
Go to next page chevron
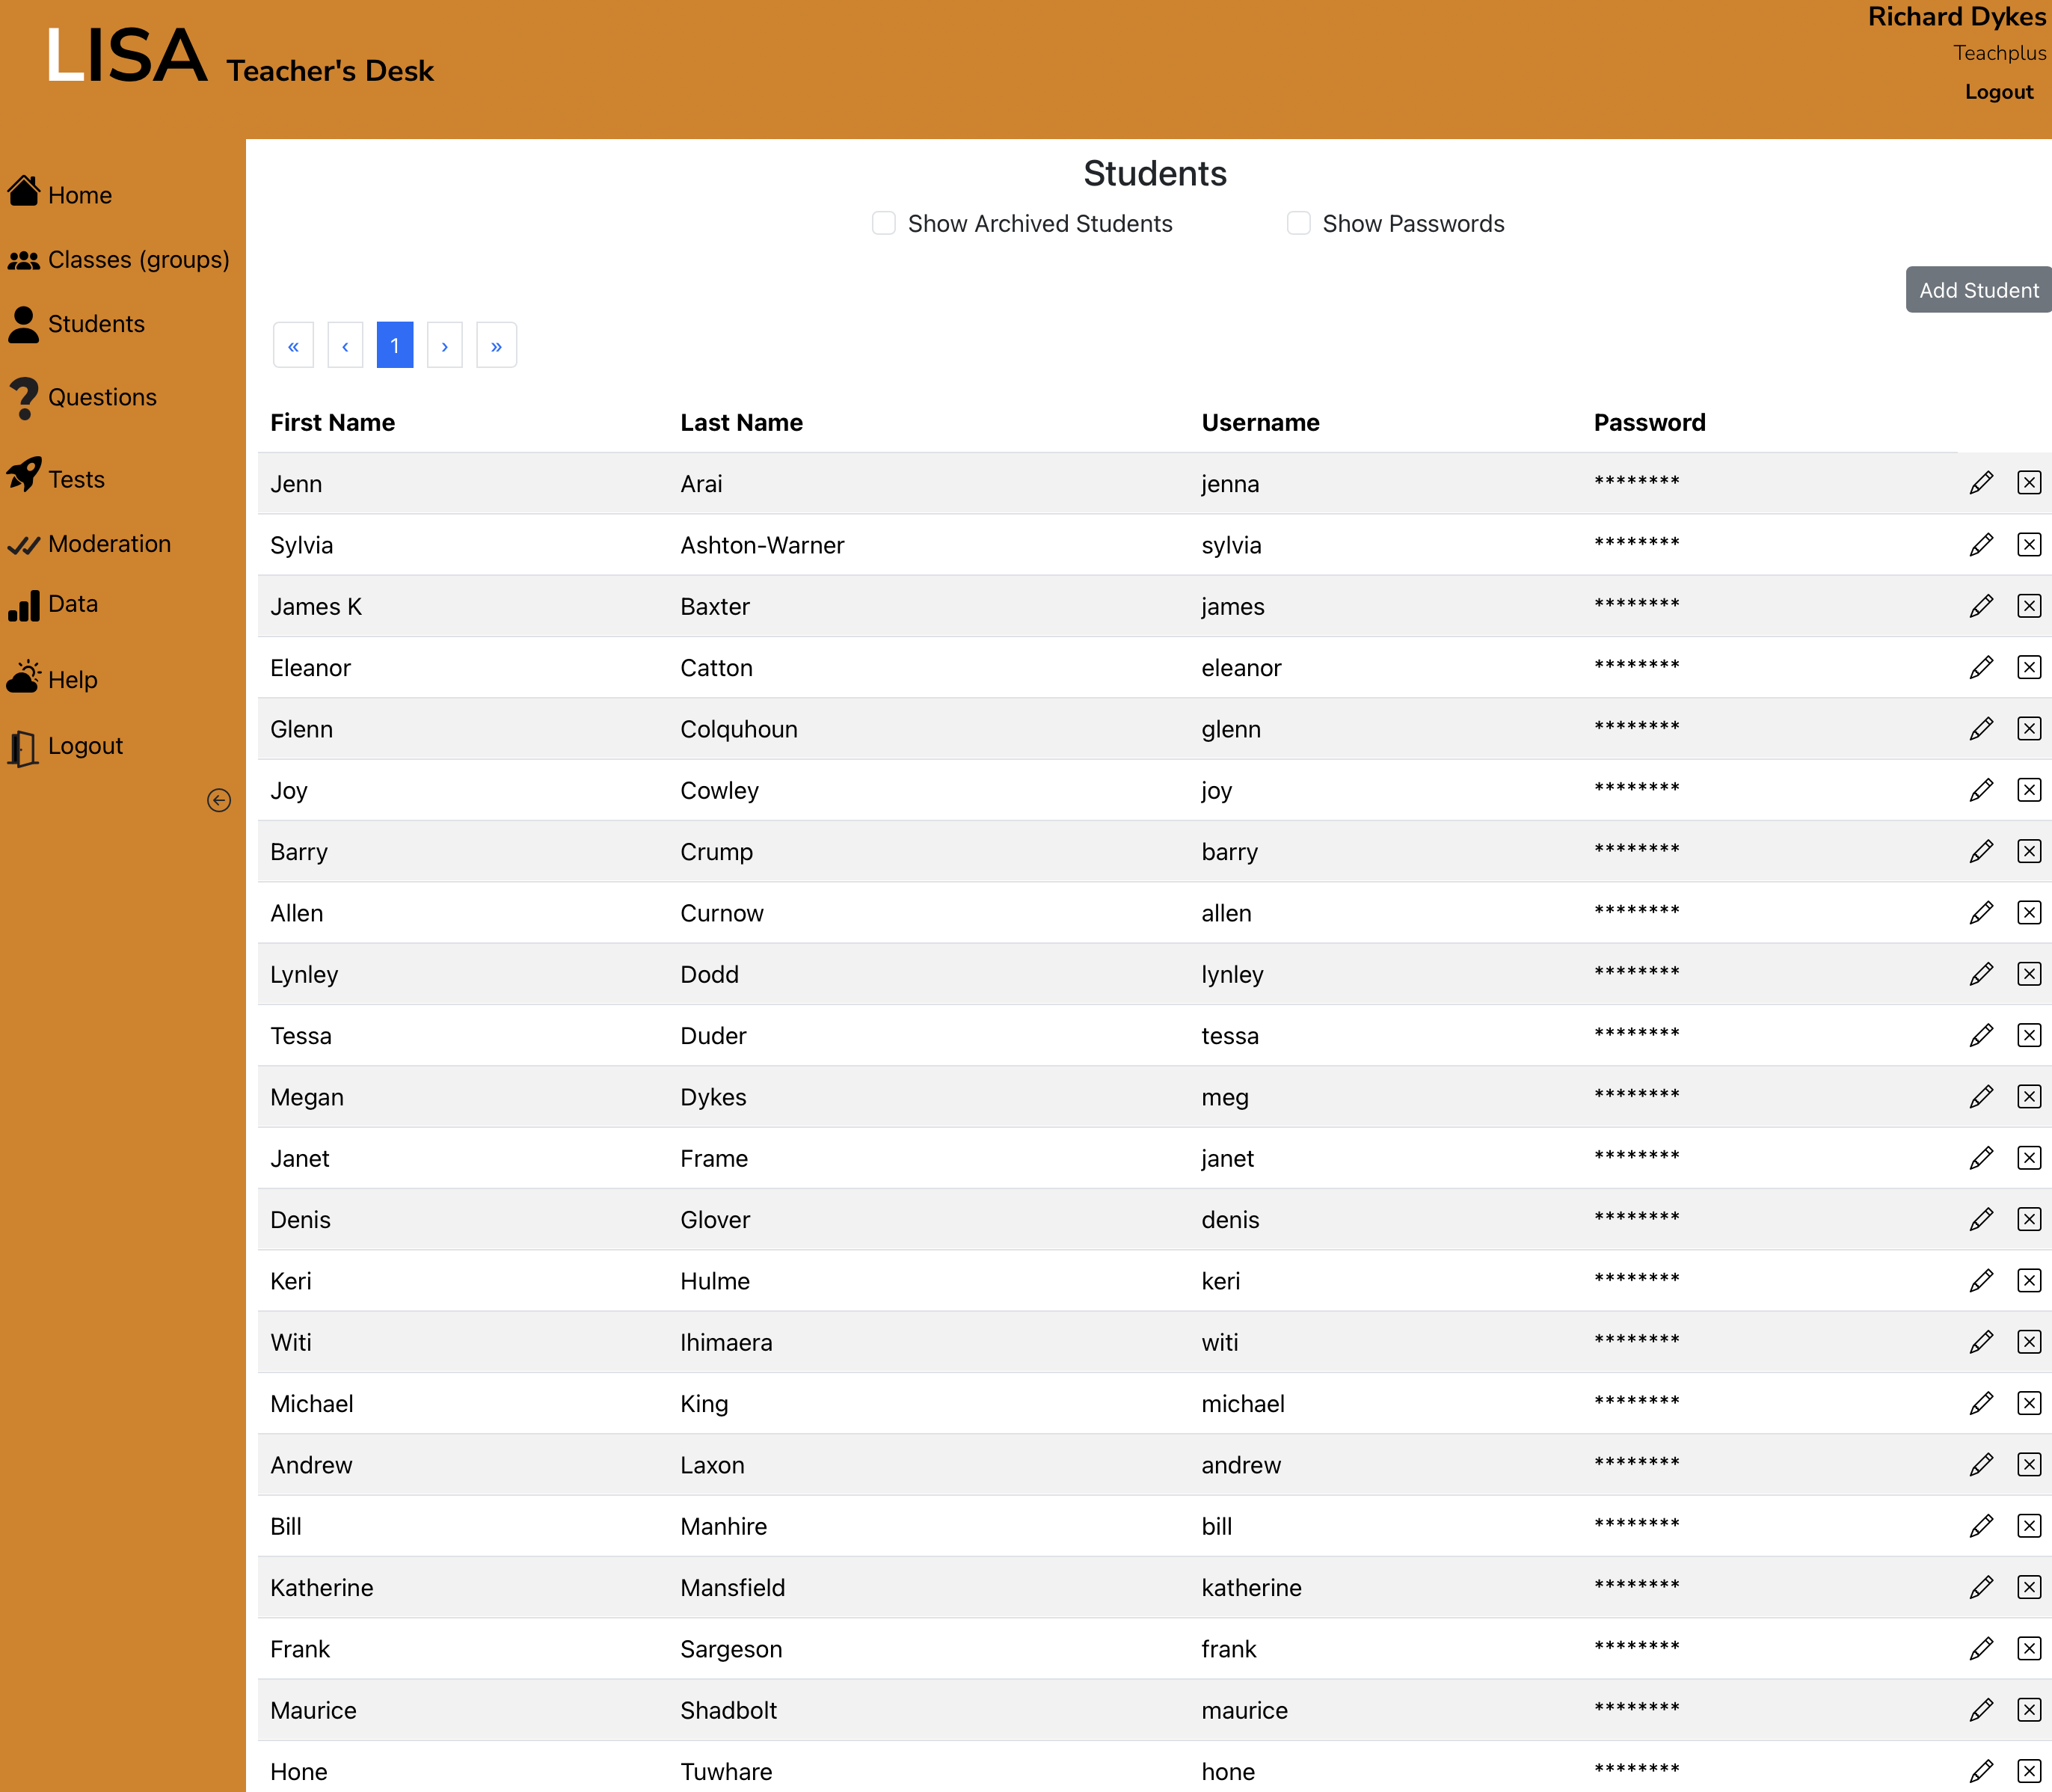click(445, 346)
